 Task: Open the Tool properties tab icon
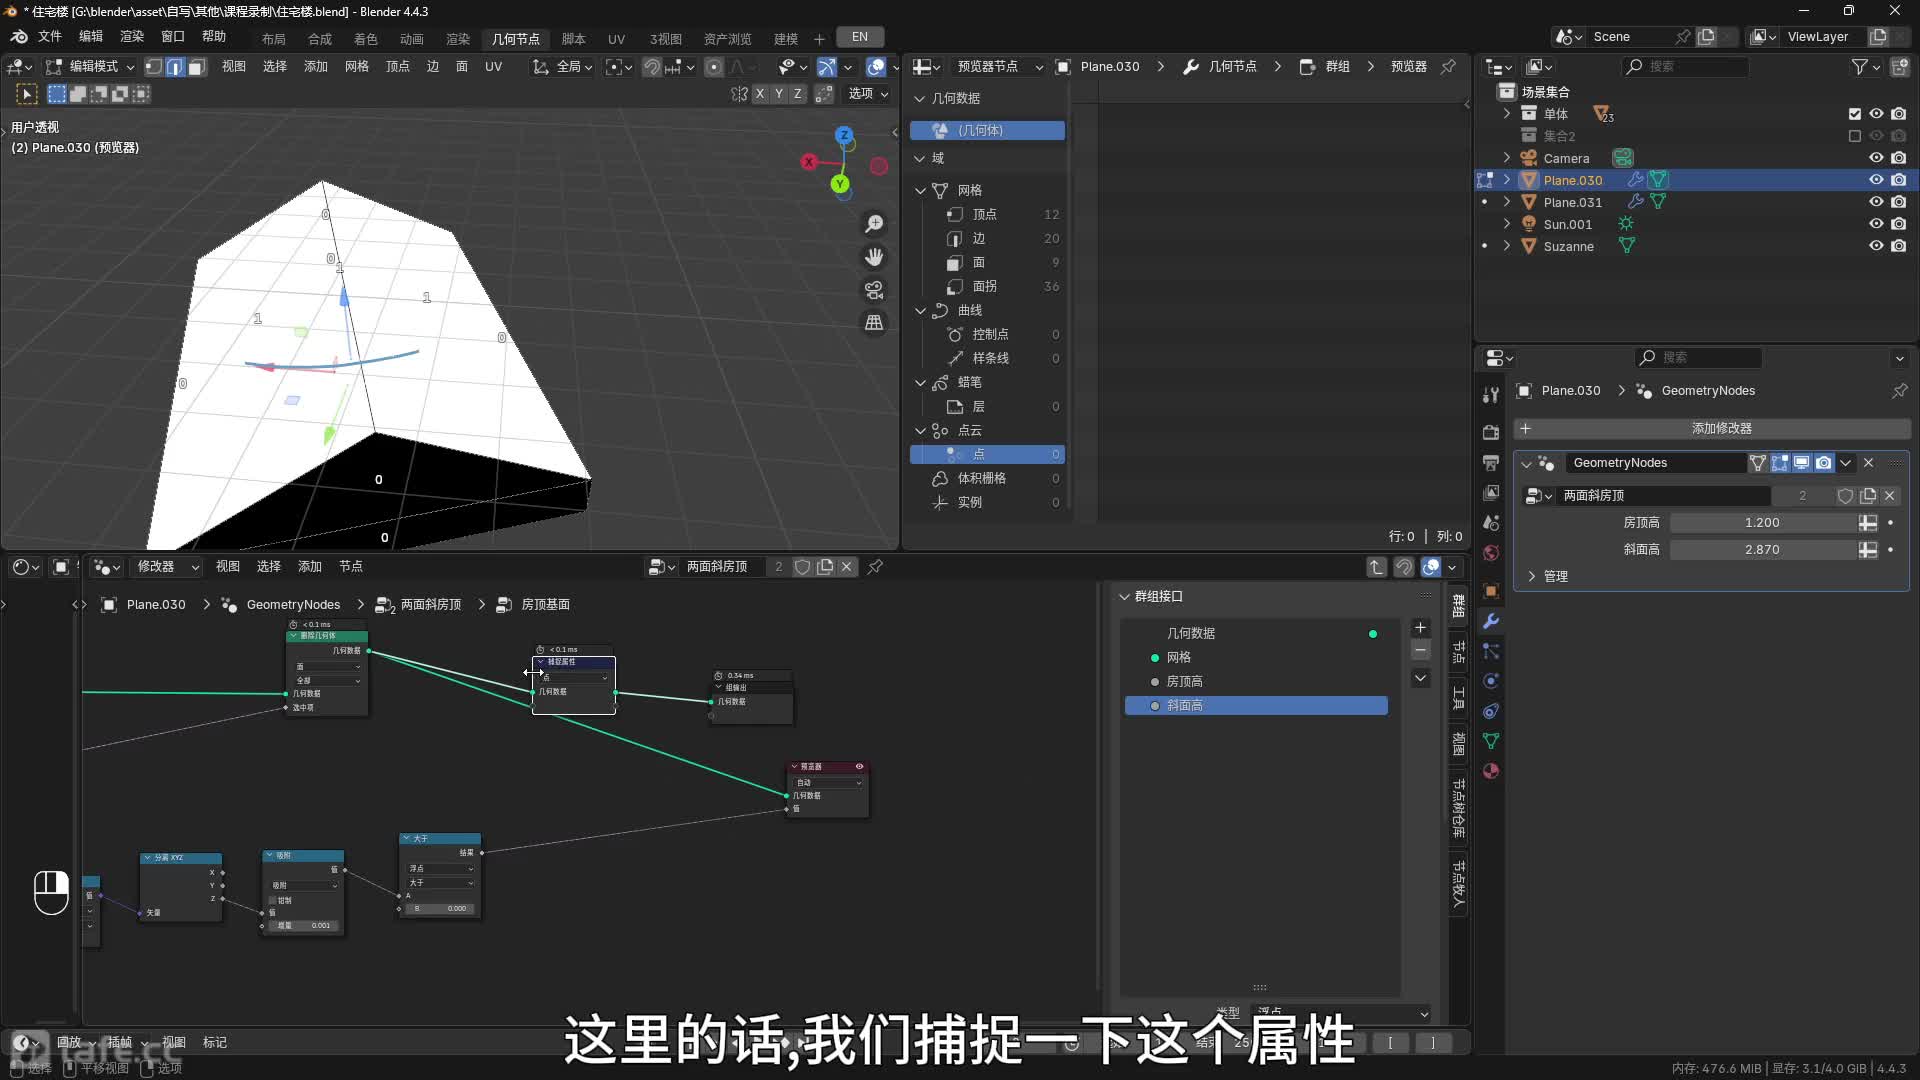tap(1491, 395)
